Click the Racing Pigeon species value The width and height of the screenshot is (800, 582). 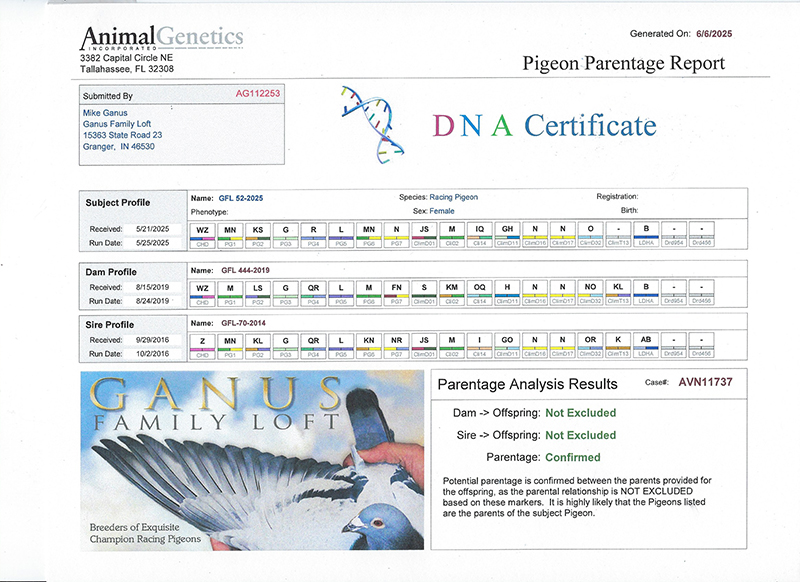[457, 198]
